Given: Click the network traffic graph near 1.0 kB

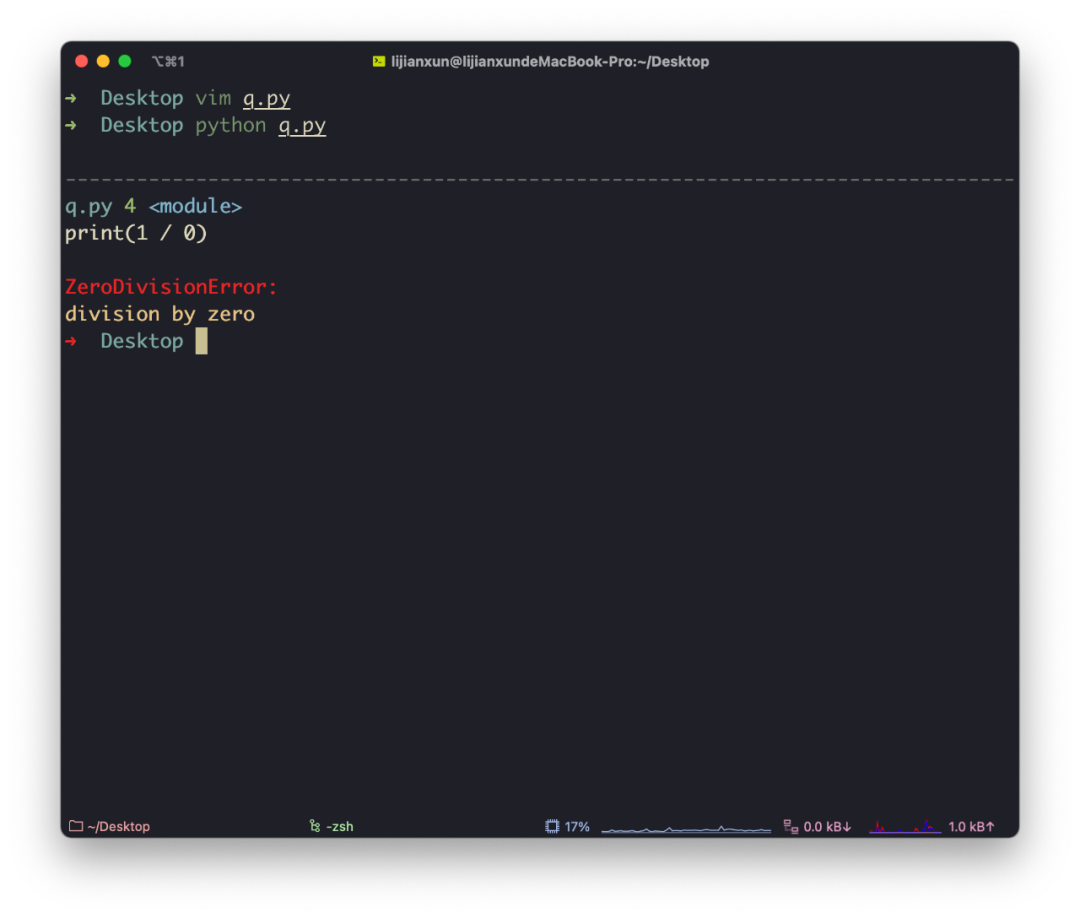Looking at the screenshot, I should pyautogui.click(x=903, y=828).
